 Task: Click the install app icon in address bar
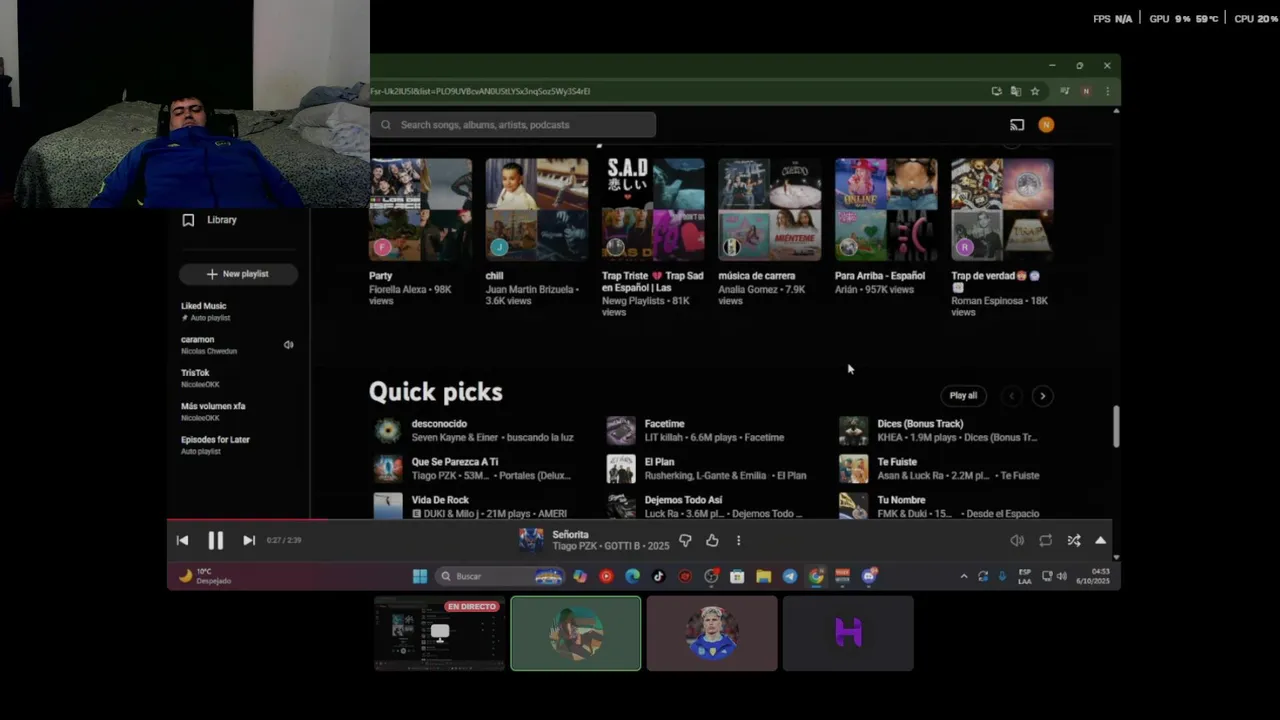(x=996, y=91)
